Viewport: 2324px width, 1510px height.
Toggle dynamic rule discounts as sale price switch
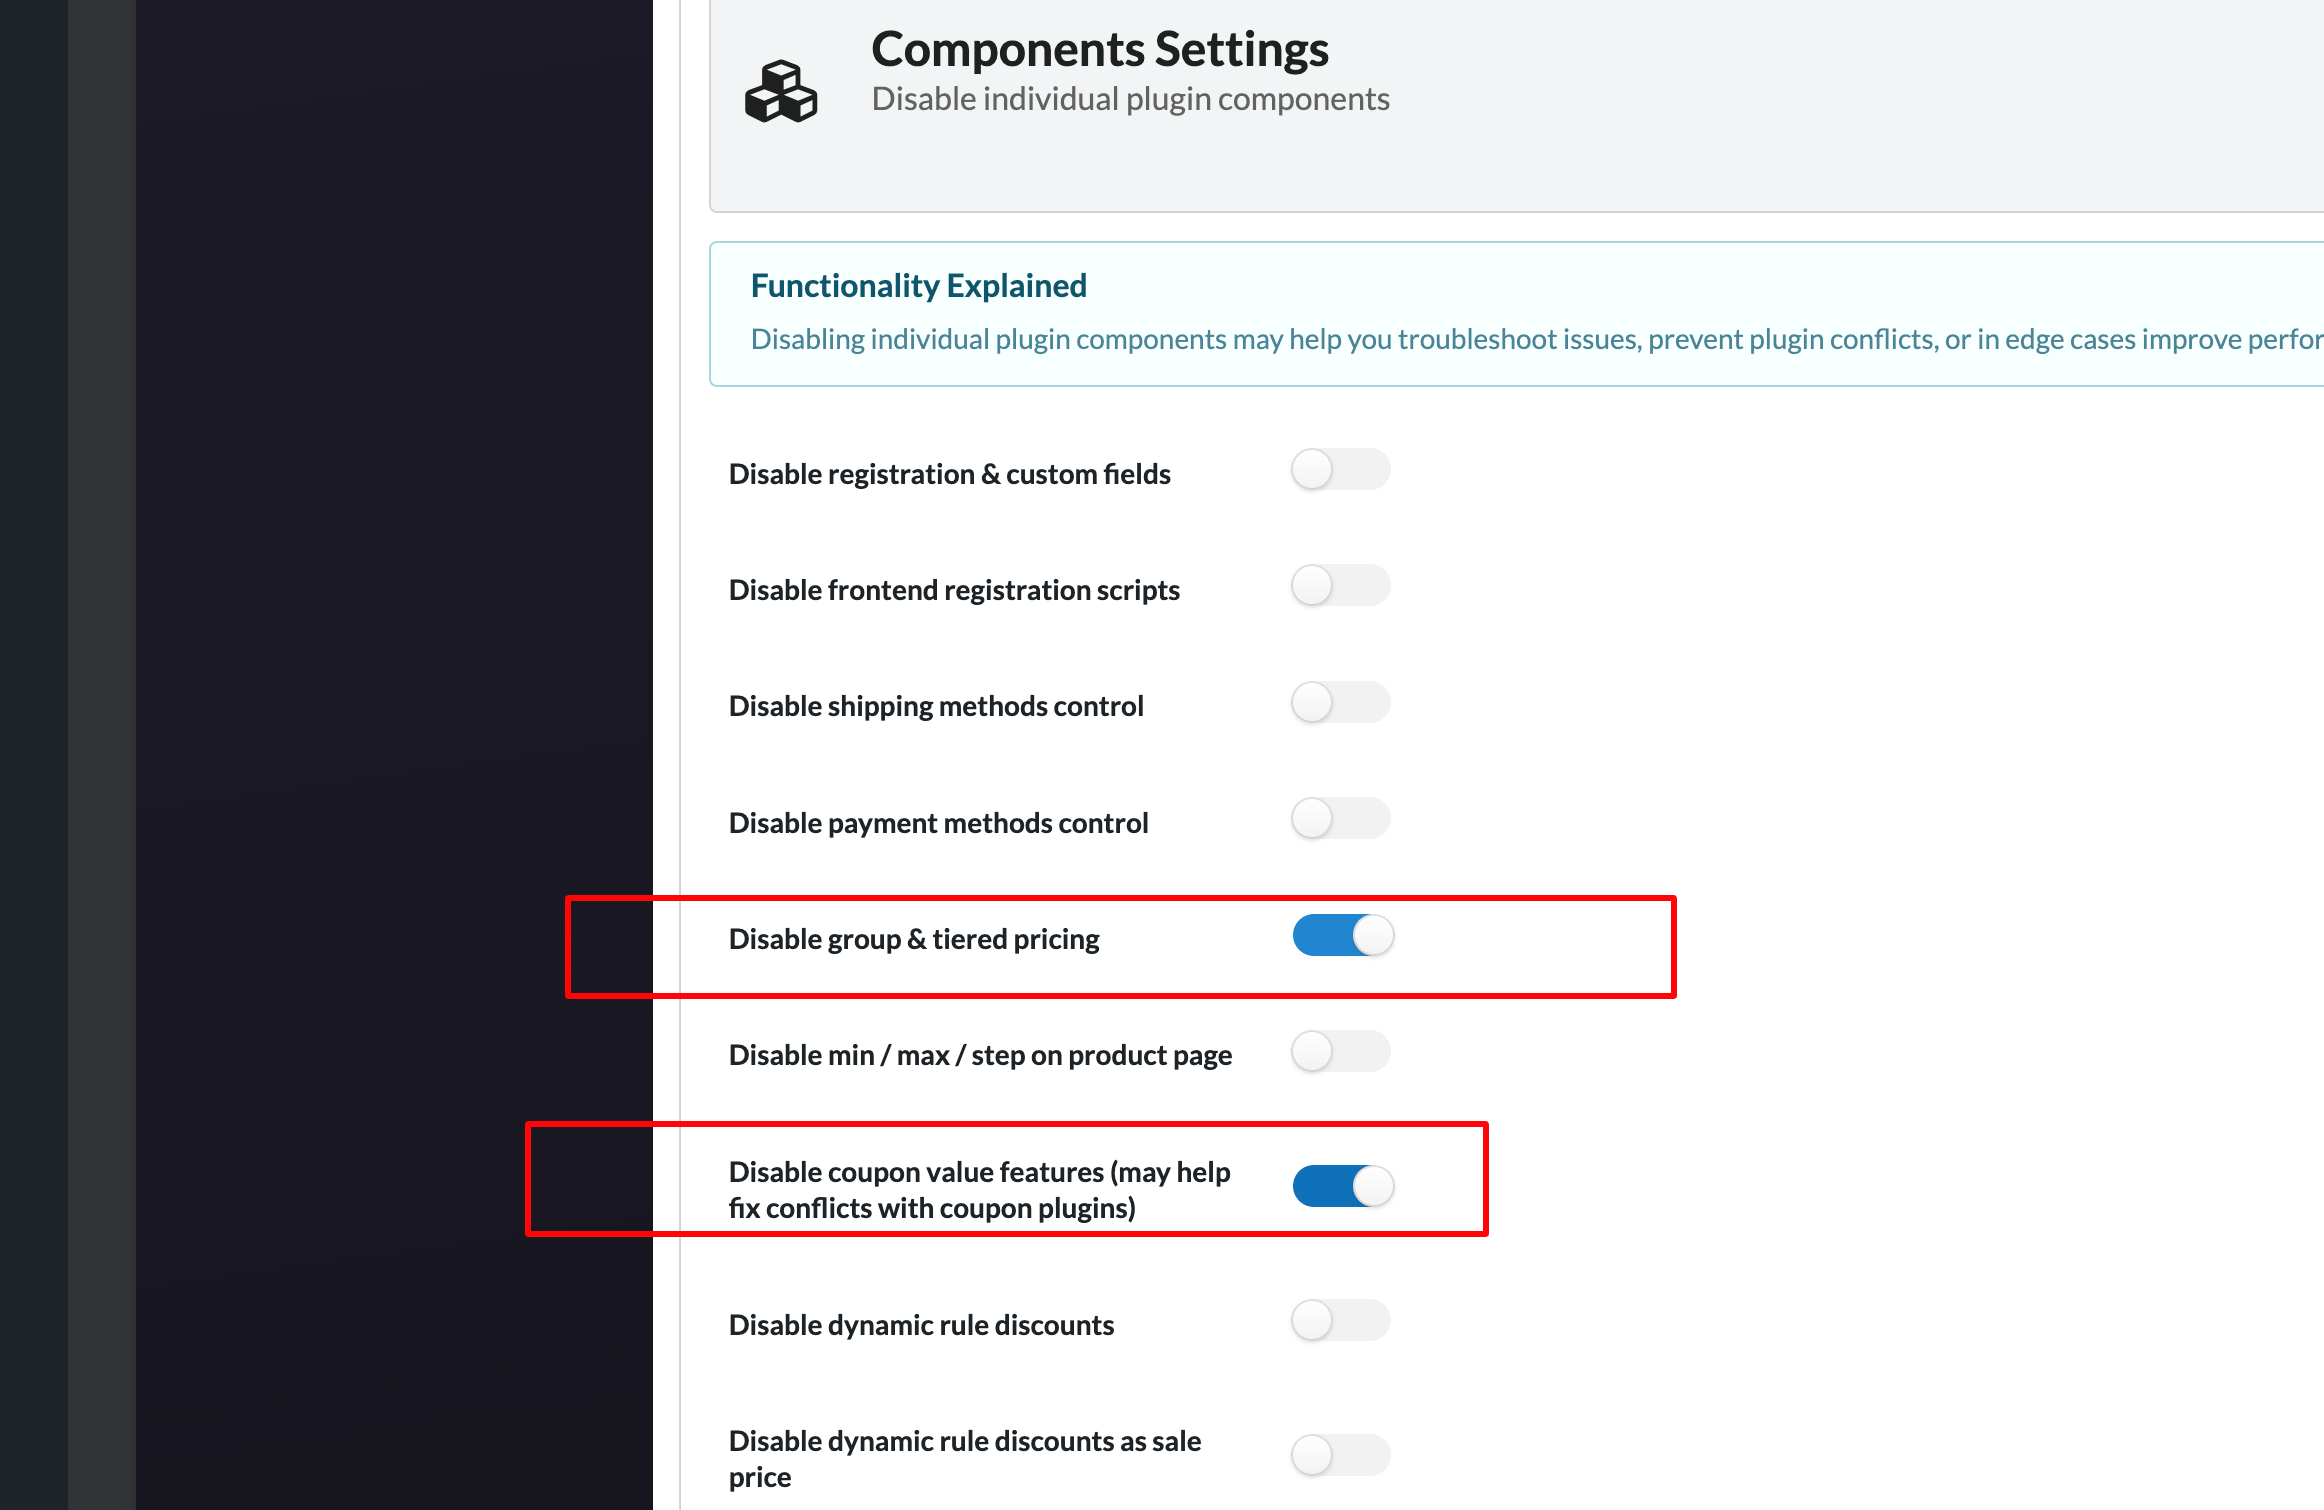(x=1340, y=1455)
